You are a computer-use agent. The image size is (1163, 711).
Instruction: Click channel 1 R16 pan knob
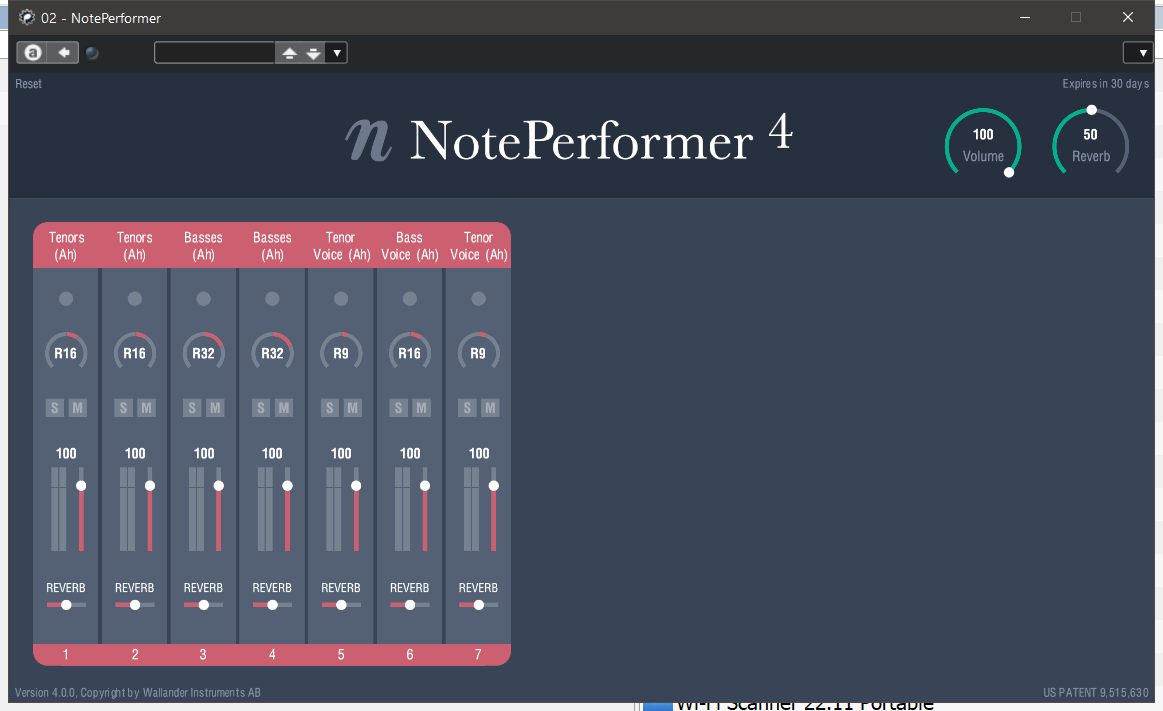coord(66,353)
